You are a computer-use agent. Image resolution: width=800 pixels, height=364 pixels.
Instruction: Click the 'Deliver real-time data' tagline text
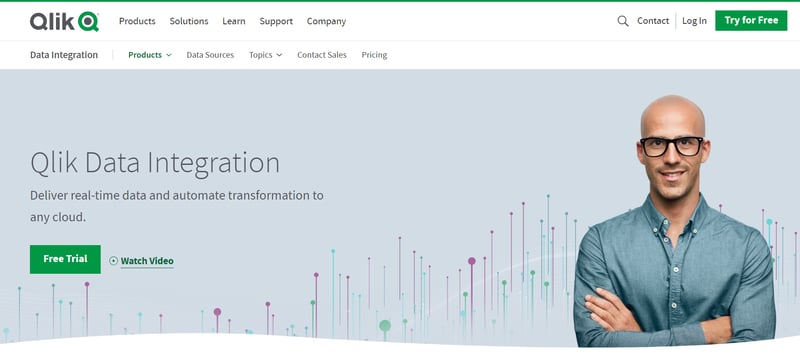pos(177,206)
